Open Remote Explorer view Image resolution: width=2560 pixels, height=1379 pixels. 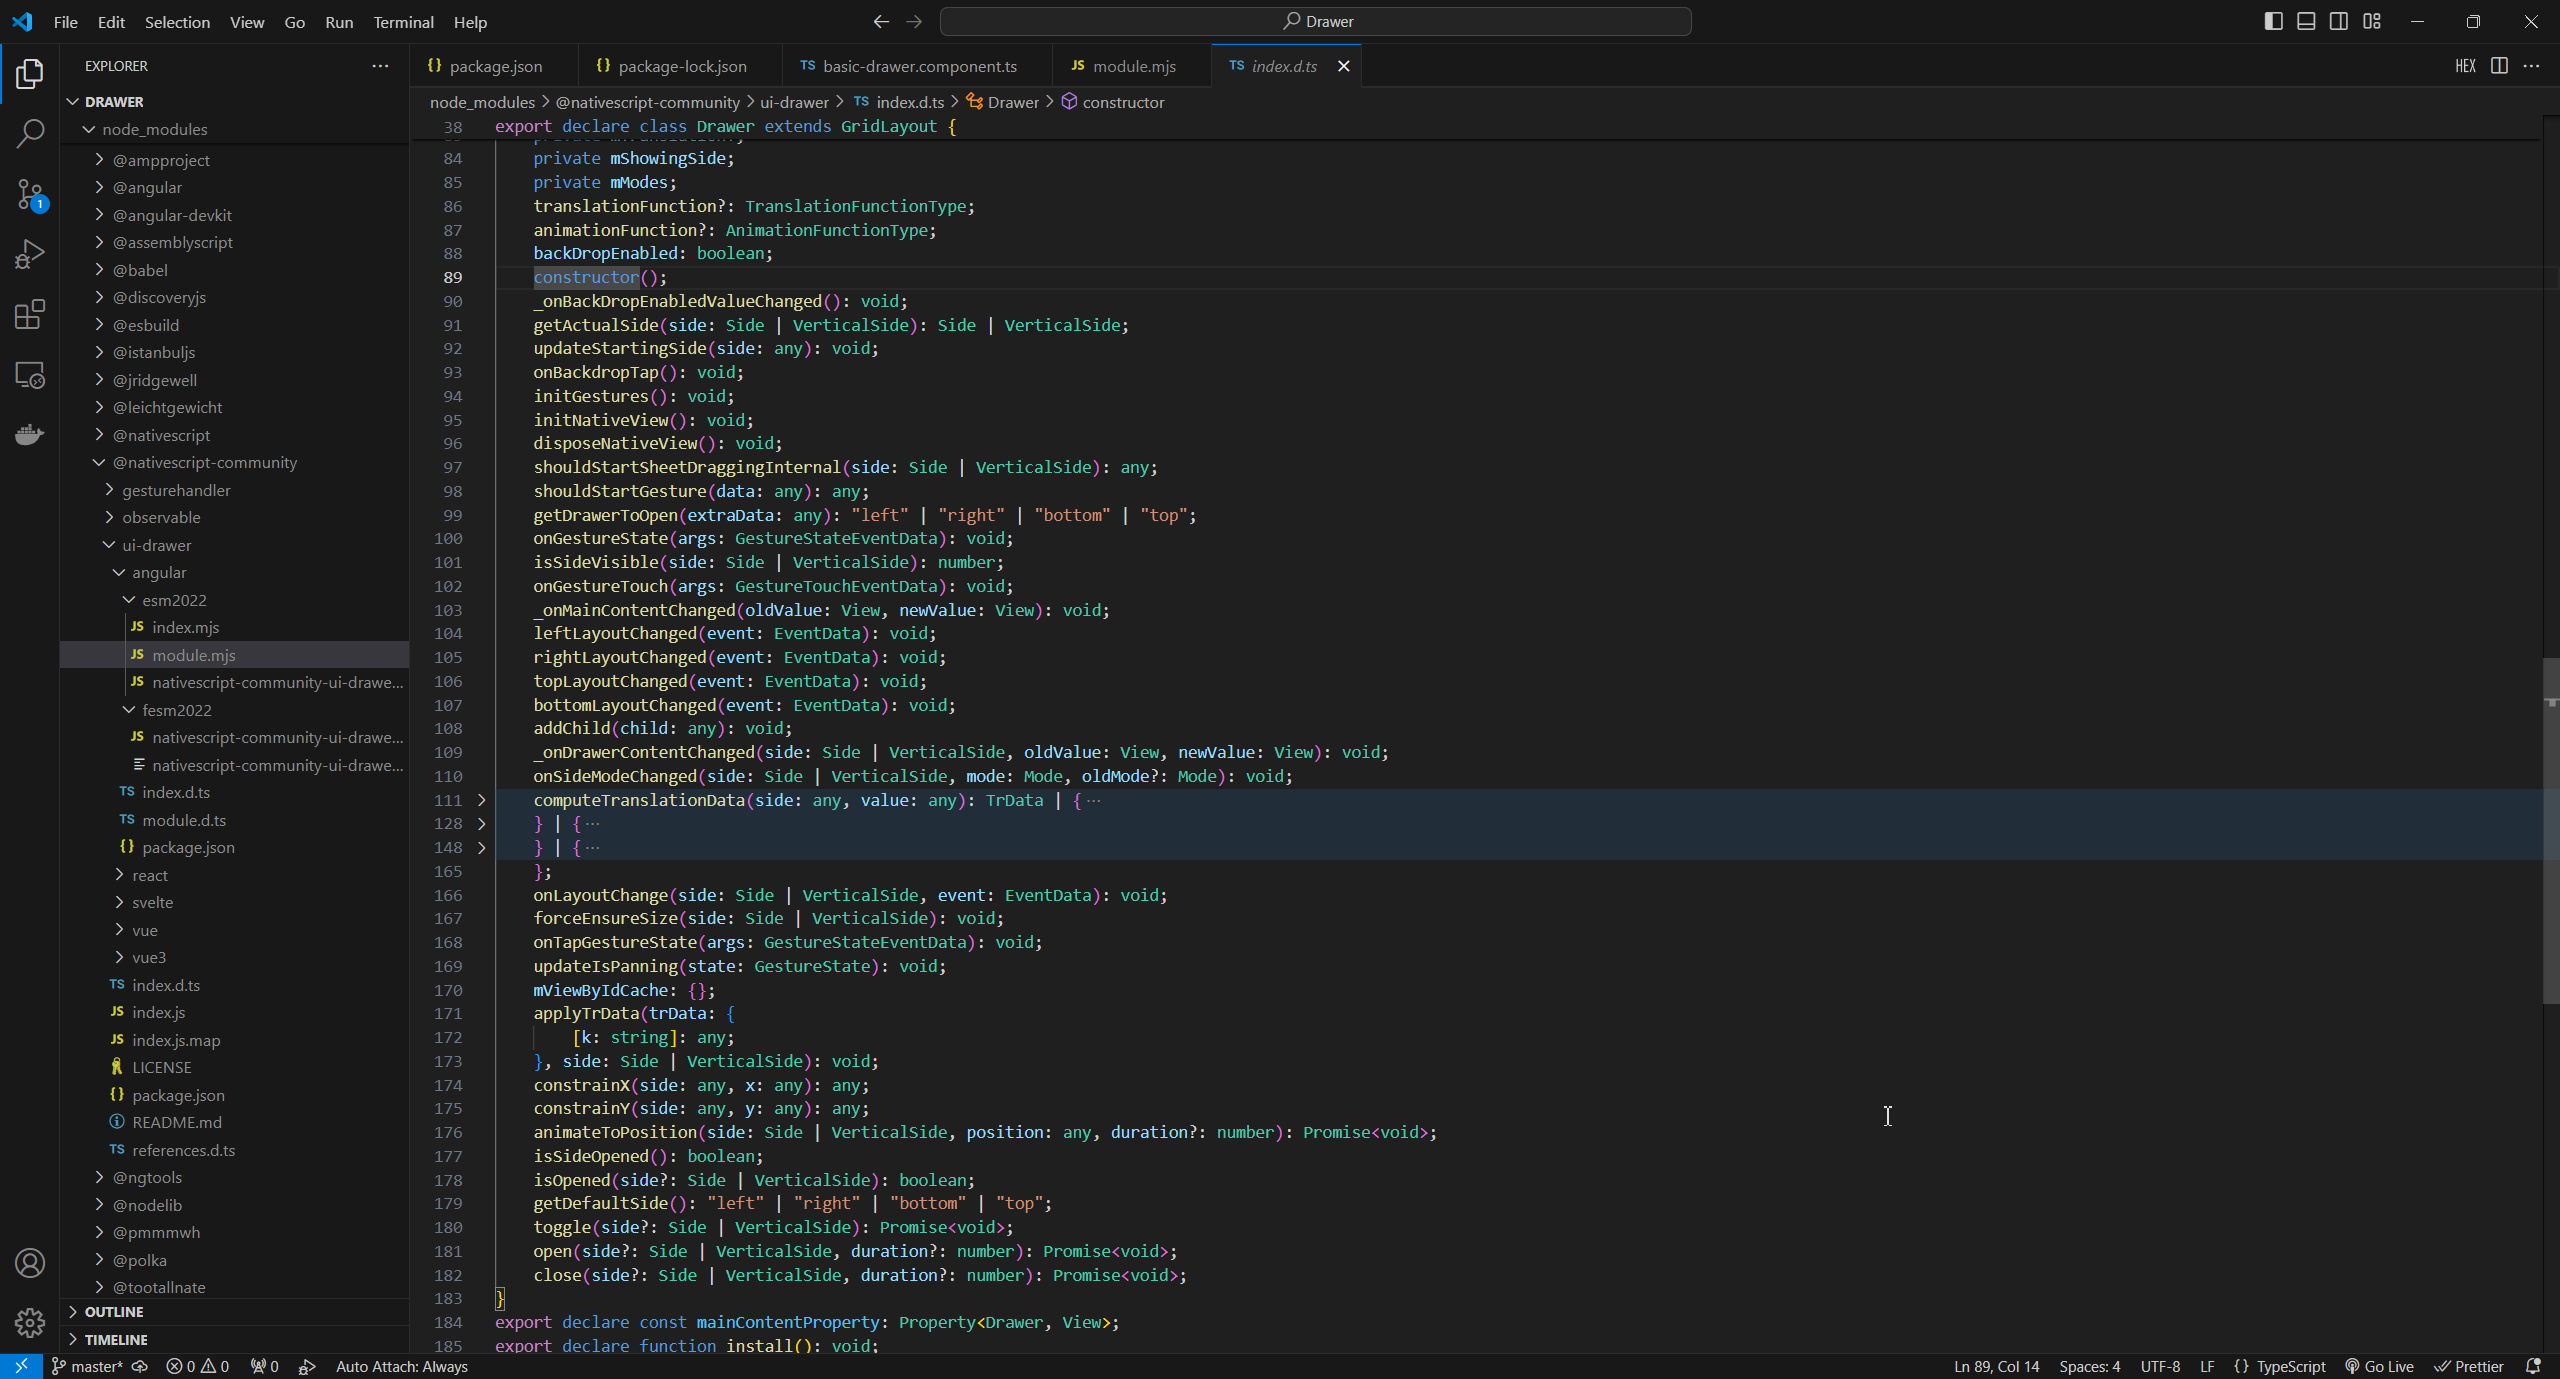(30, 375)
